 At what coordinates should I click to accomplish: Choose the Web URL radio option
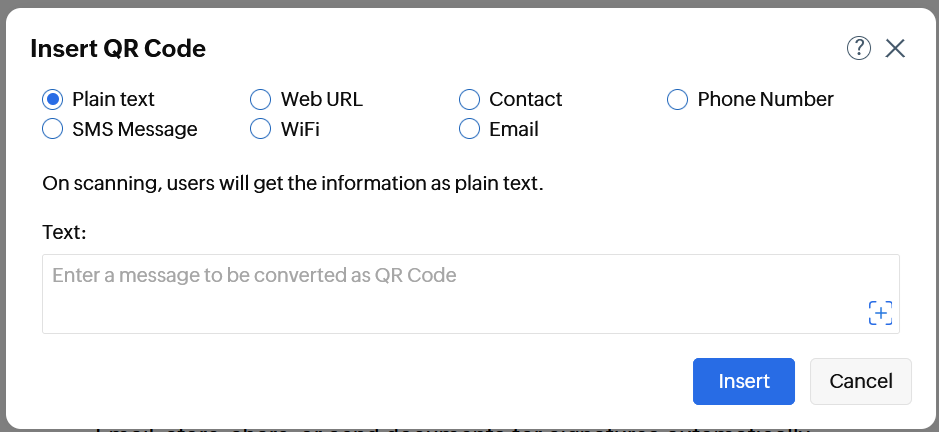[x=260, y=99]
